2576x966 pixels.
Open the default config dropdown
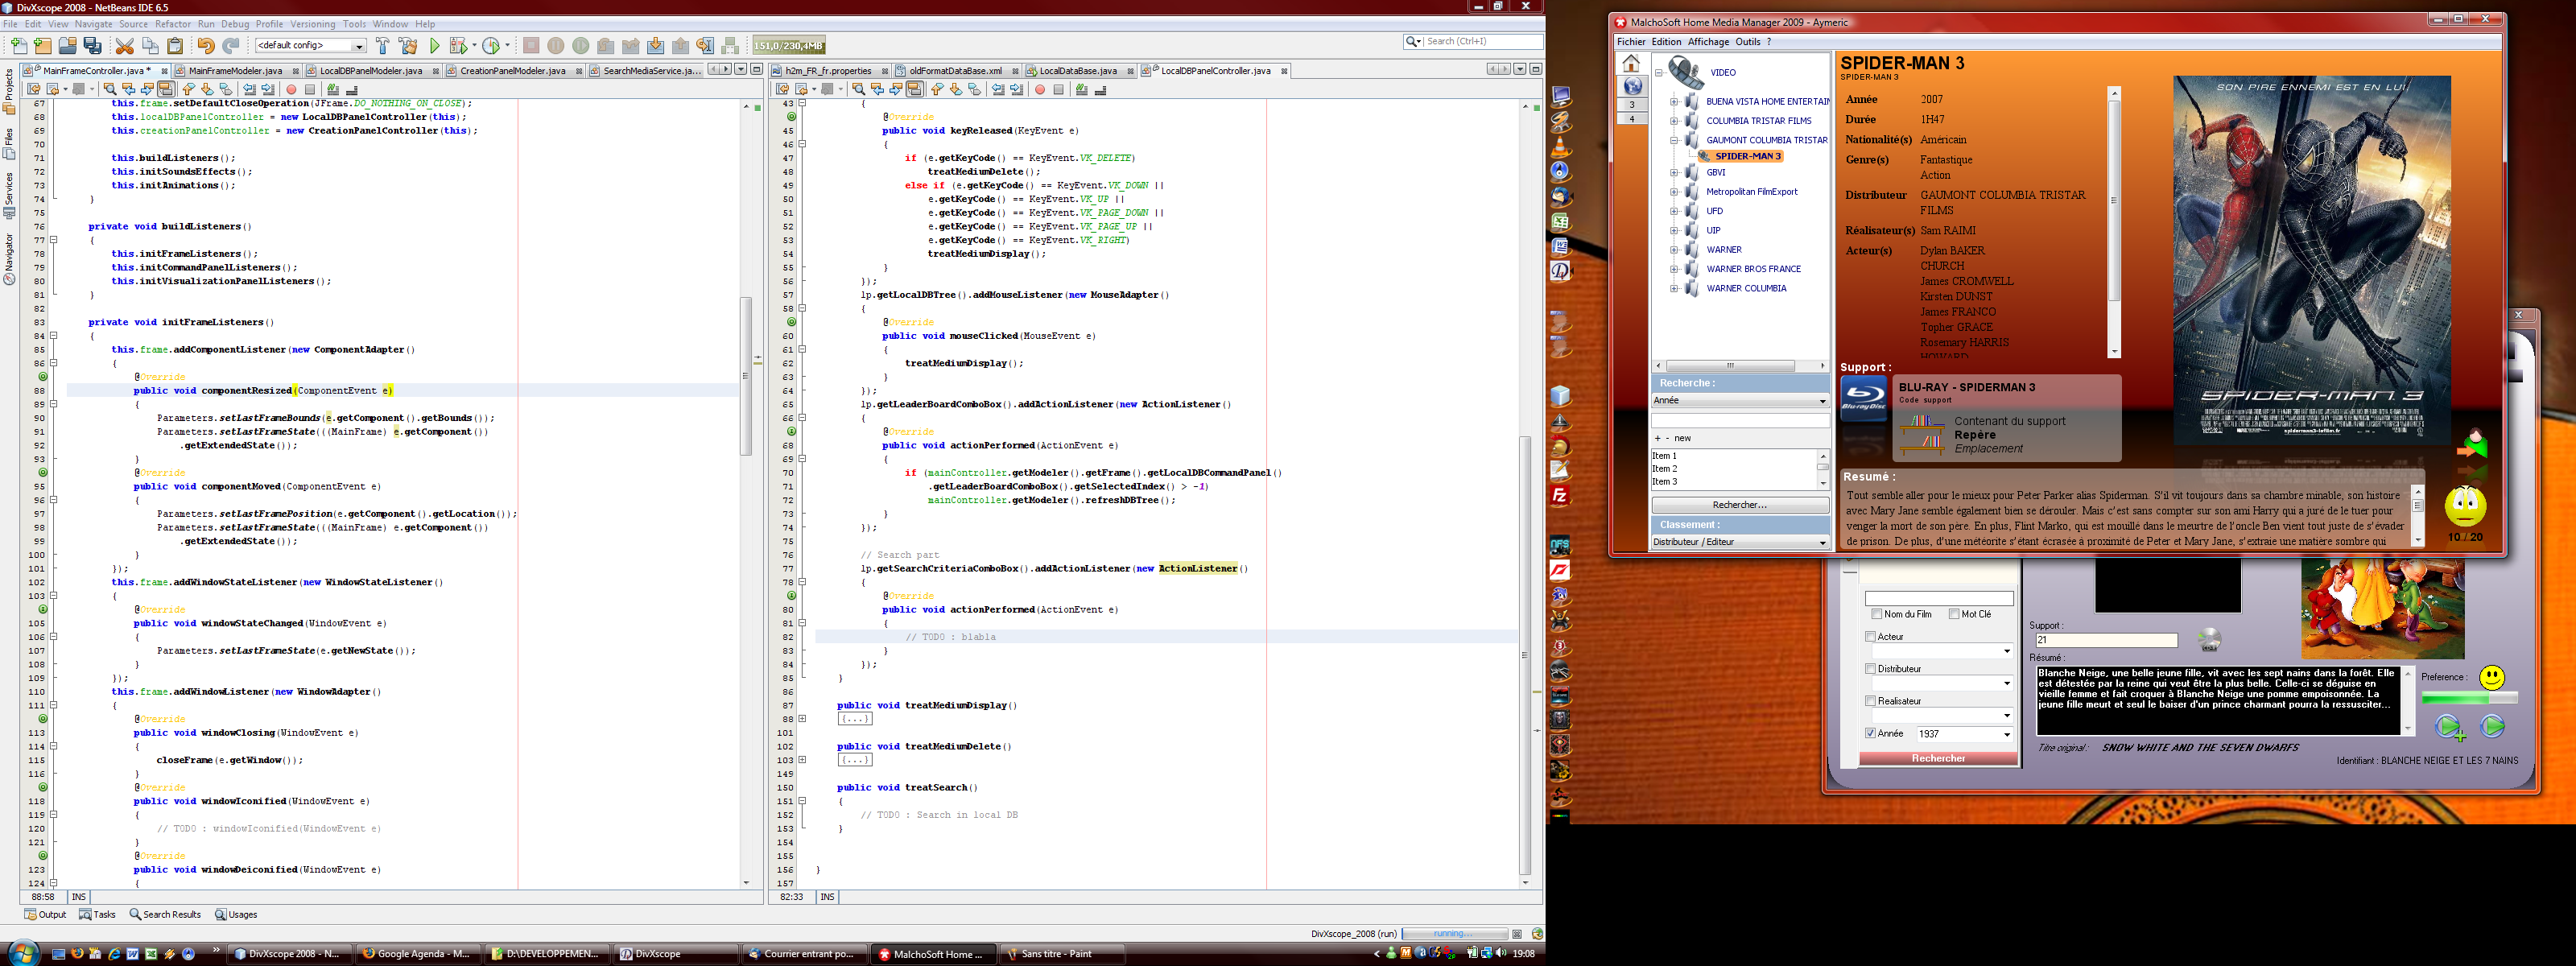(310, 45)
